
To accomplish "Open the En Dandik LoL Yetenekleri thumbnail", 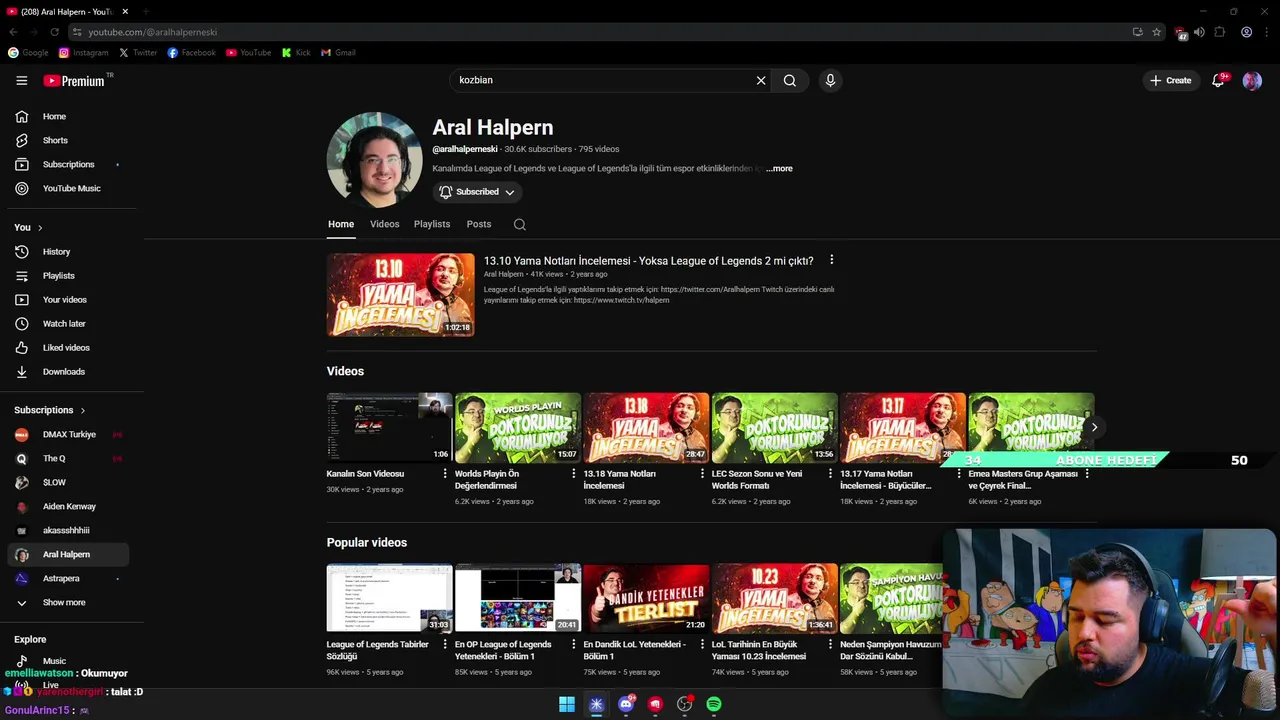I will coord(646,598).
